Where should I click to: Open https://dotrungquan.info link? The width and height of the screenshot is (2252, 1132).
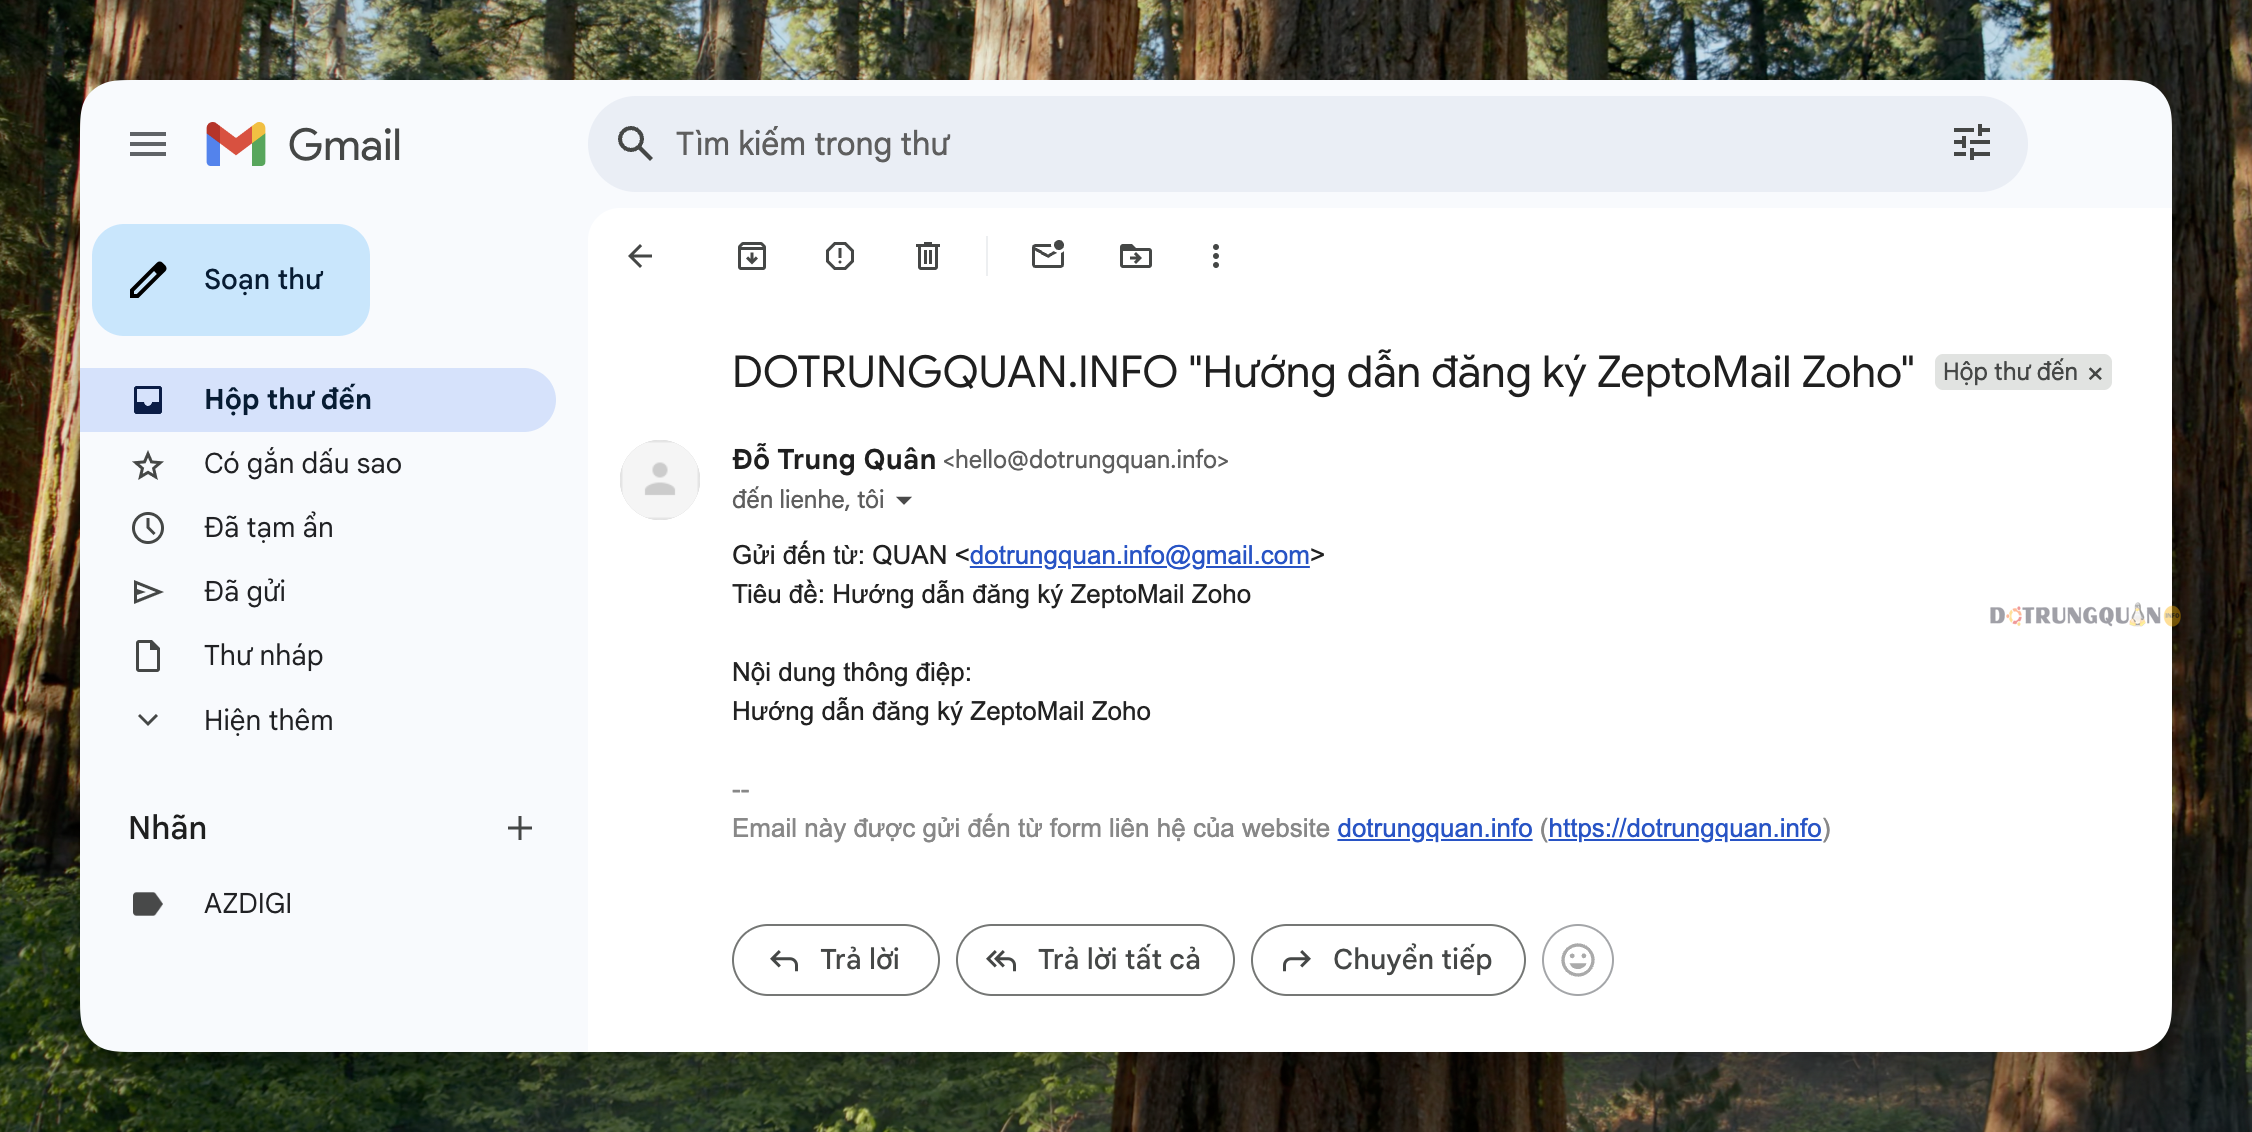tap(1685, 828)
